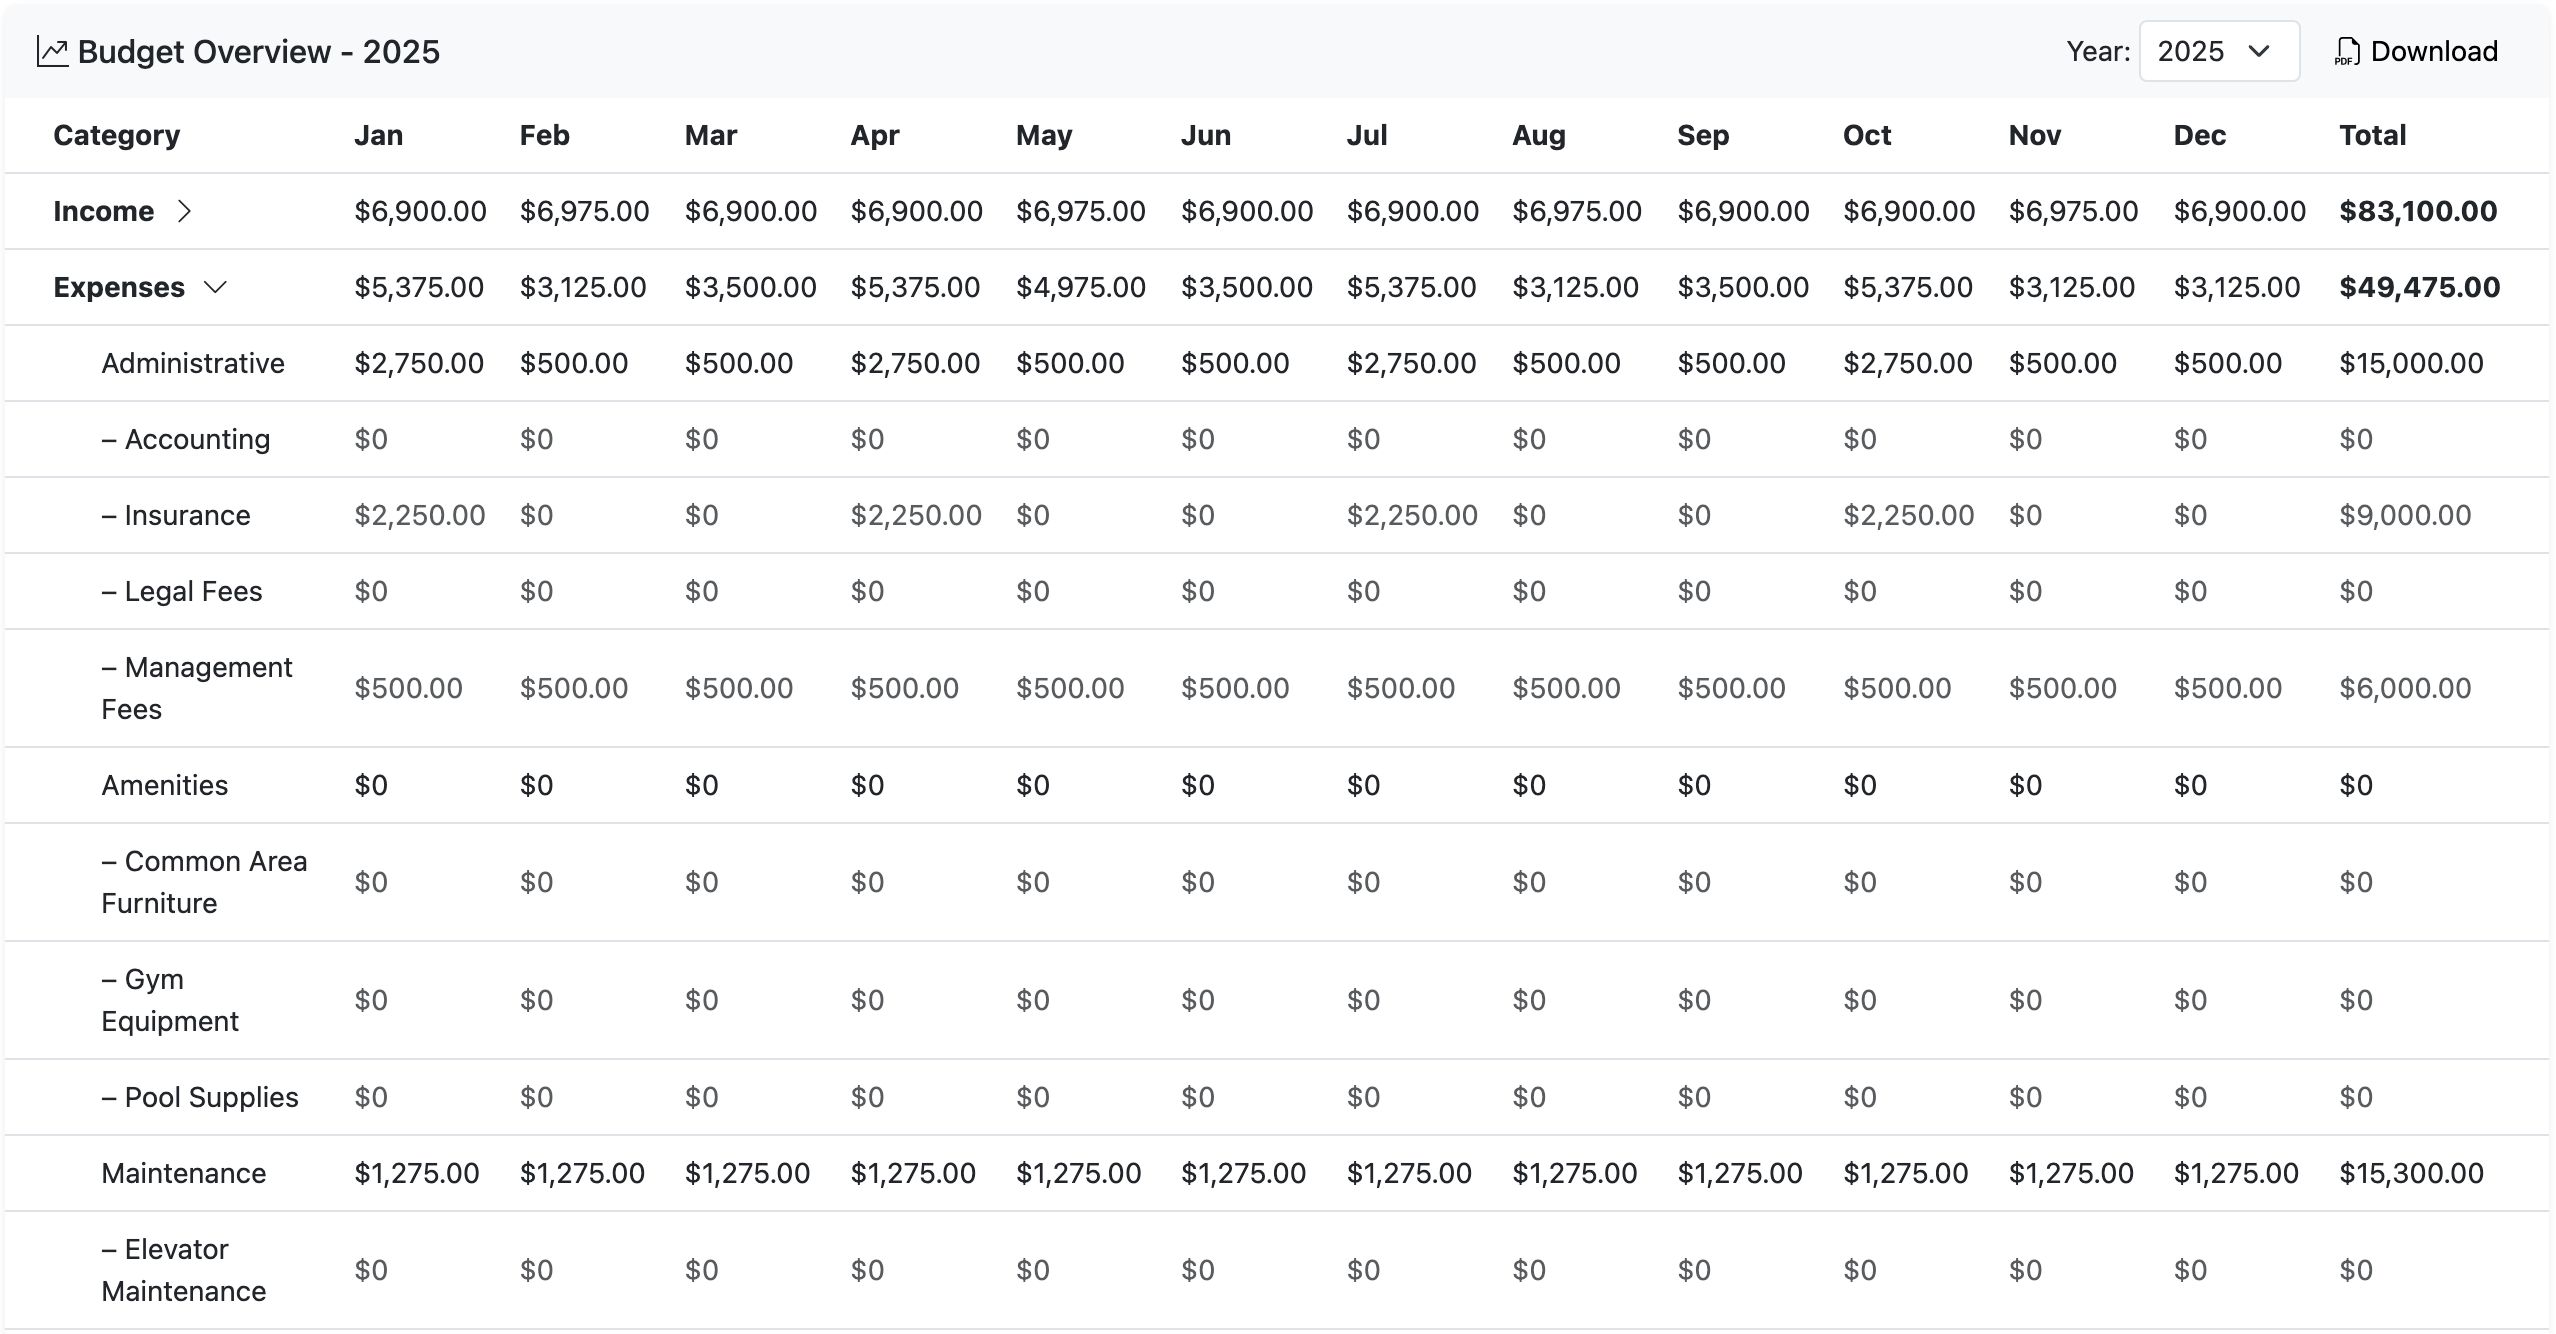
Task: Select the Accounting subcategory row
Action: 185,438
